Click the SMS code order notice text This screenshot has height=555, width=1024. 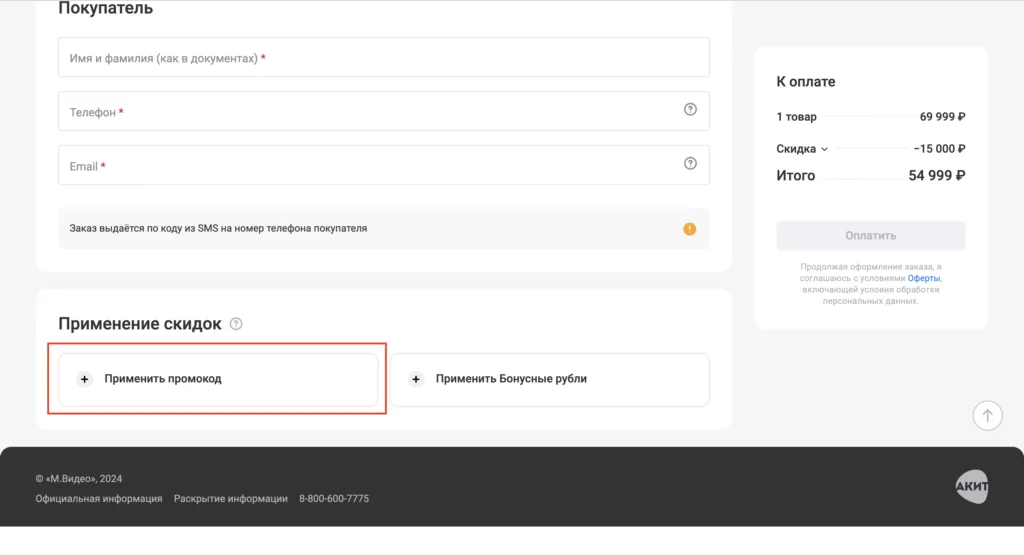coord(218,229)
